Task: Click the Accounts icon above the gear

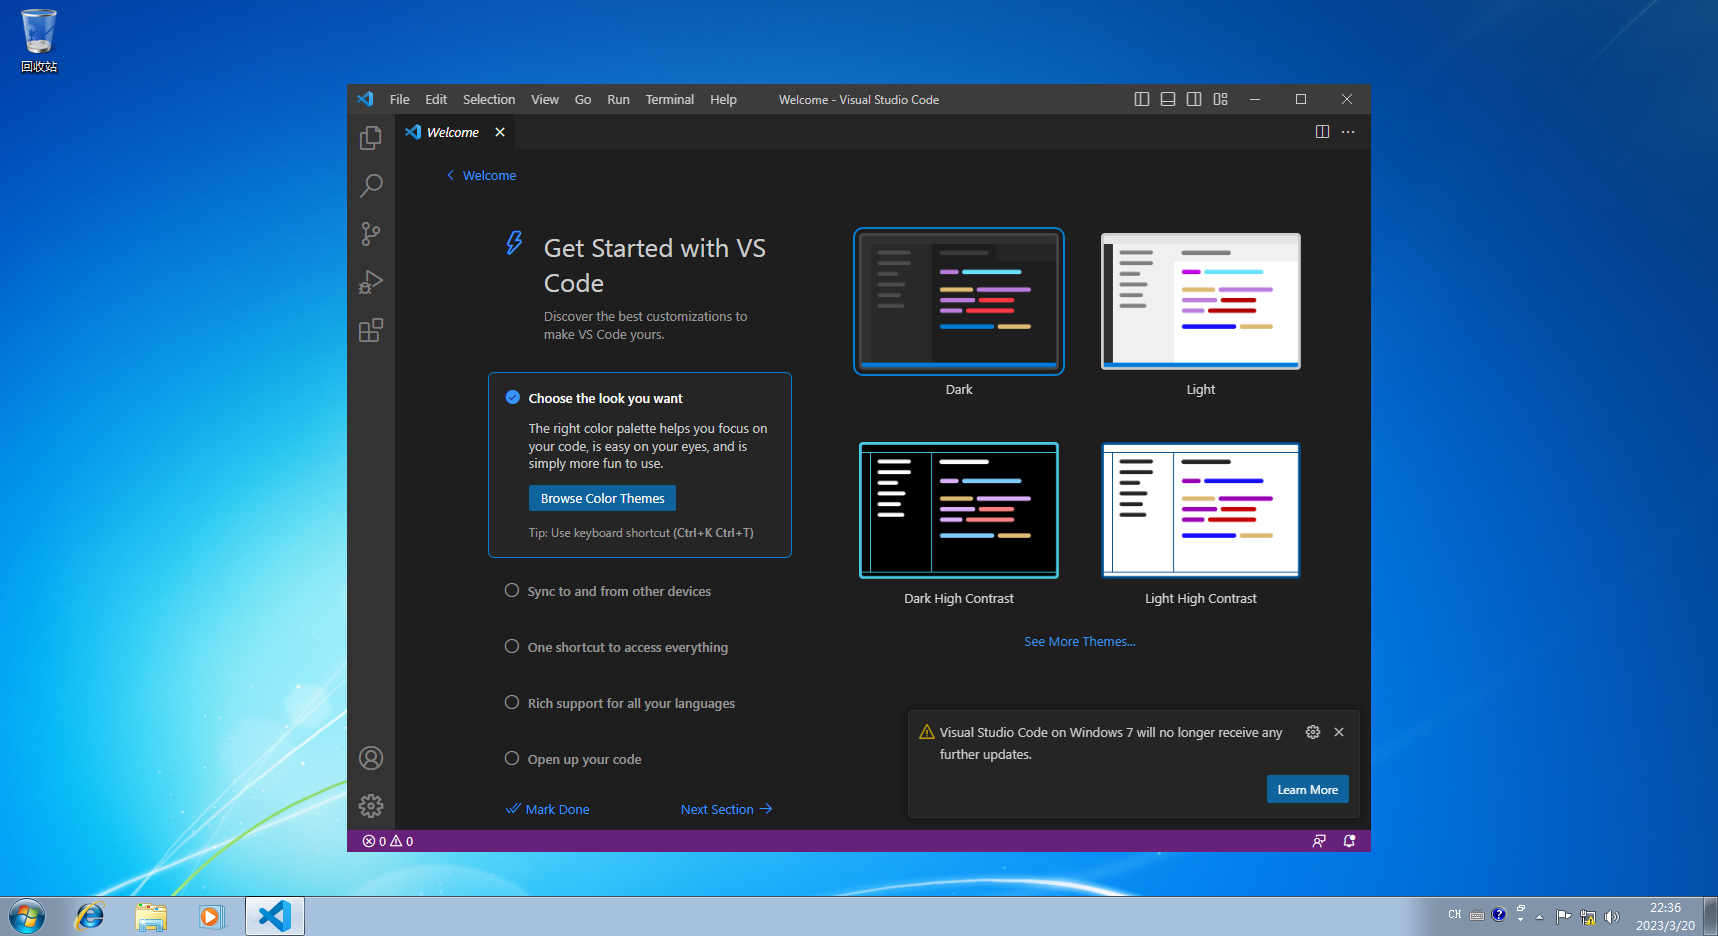Action: coord(371,758)
